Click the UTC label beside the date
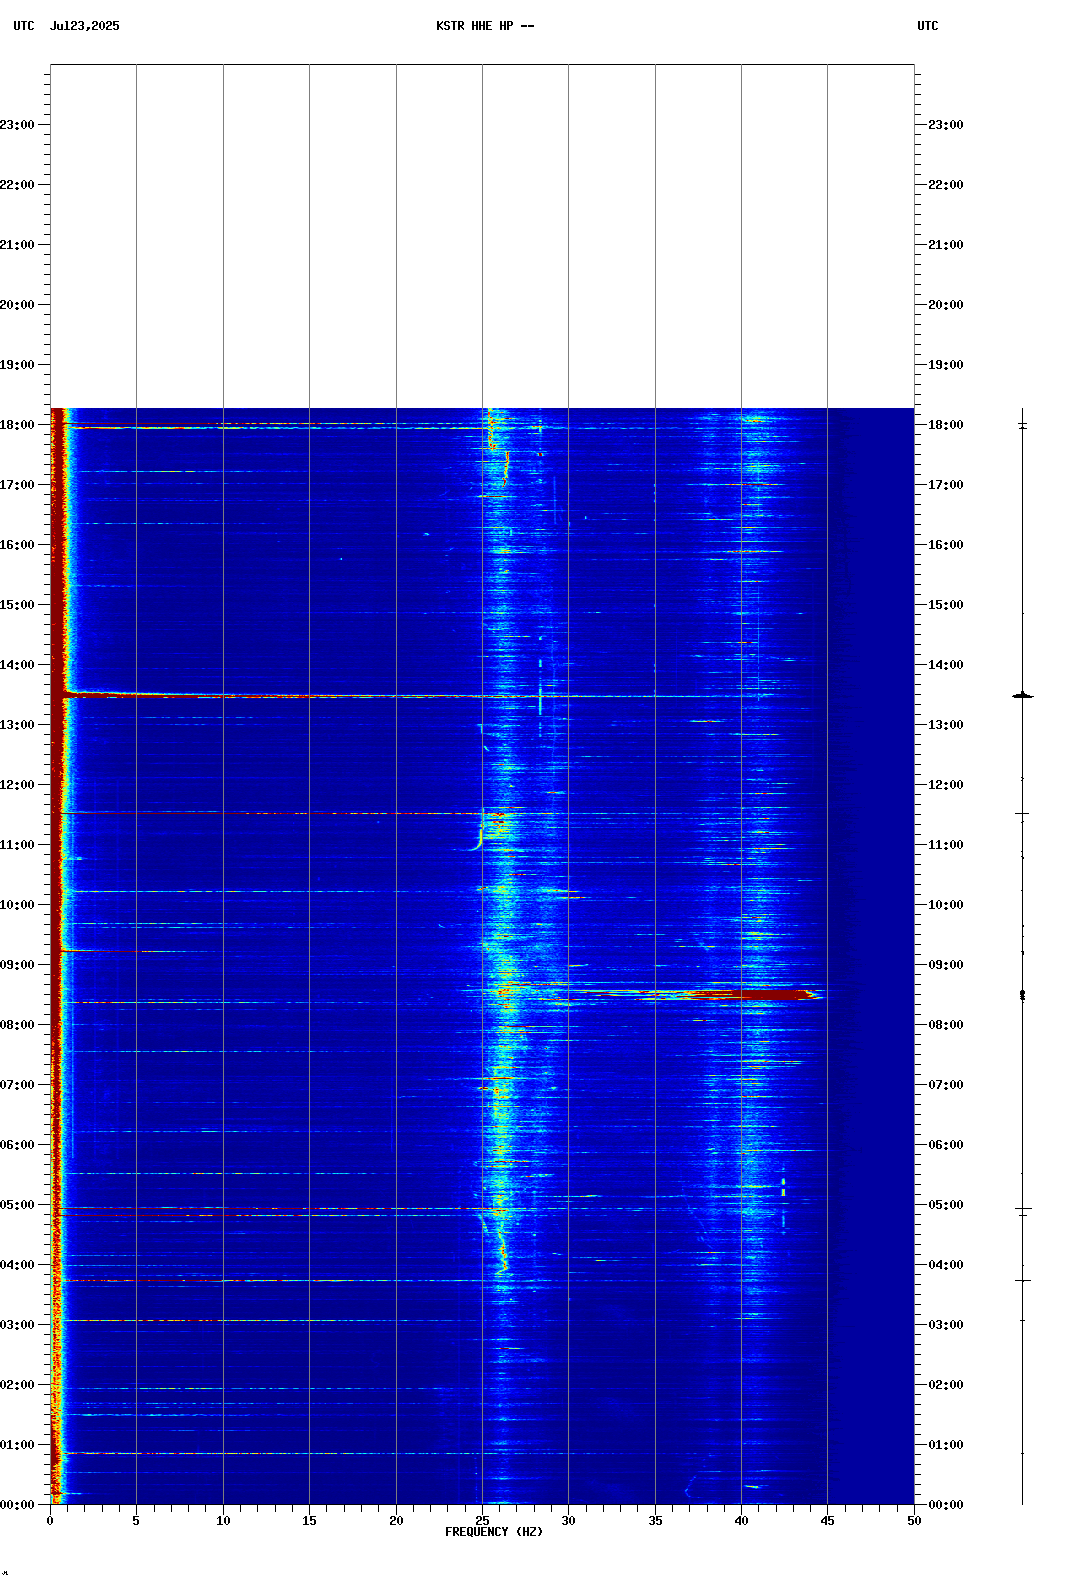 tap(24, 26)
